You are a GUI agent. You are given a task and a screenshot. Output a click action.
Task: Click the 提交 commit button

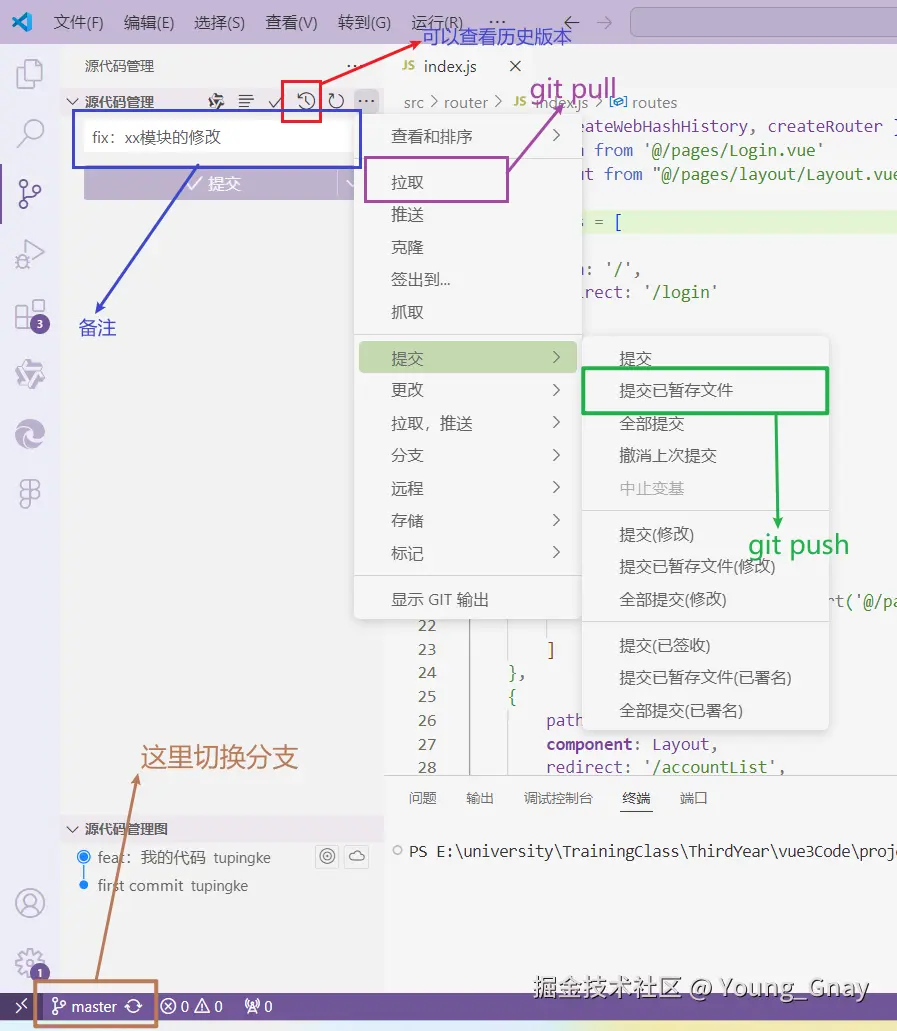point(210,183)
